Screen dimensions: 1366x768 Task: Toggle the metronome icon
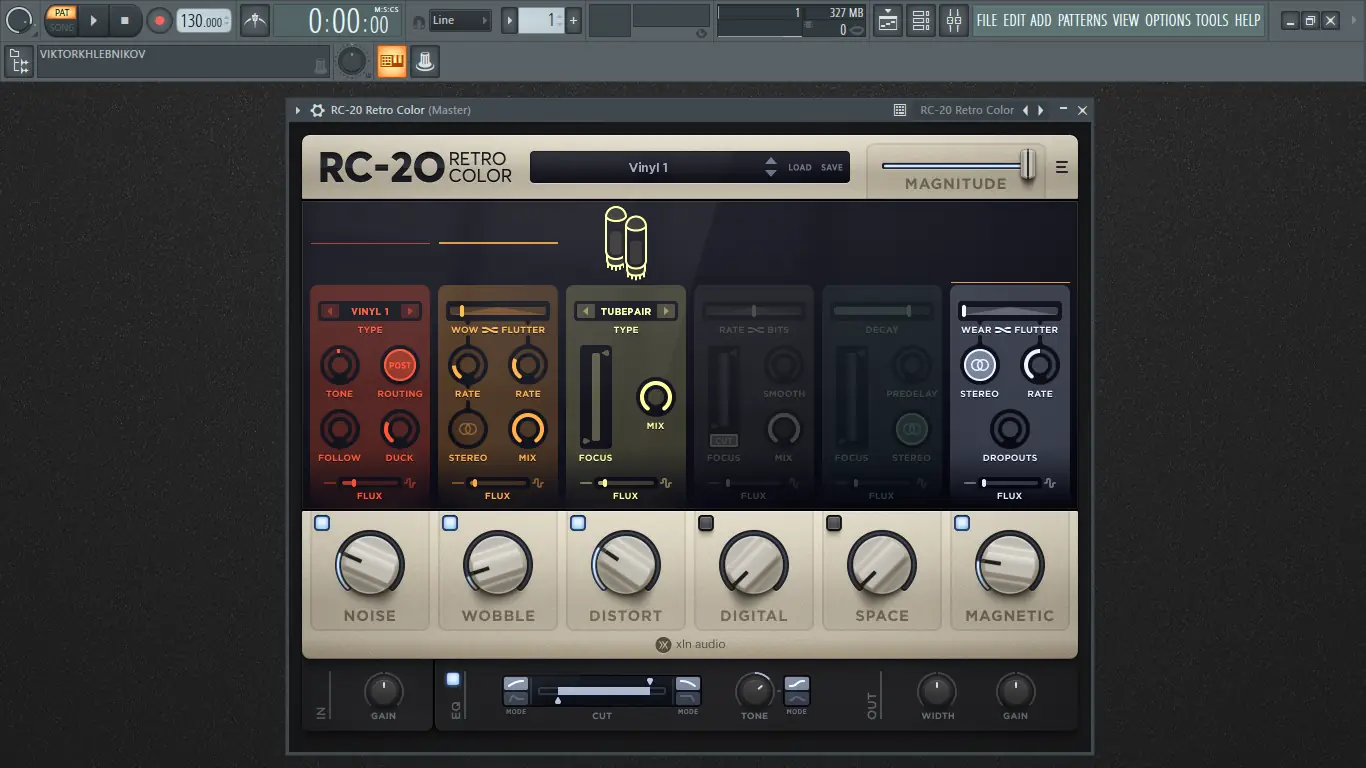click(254, 20)
